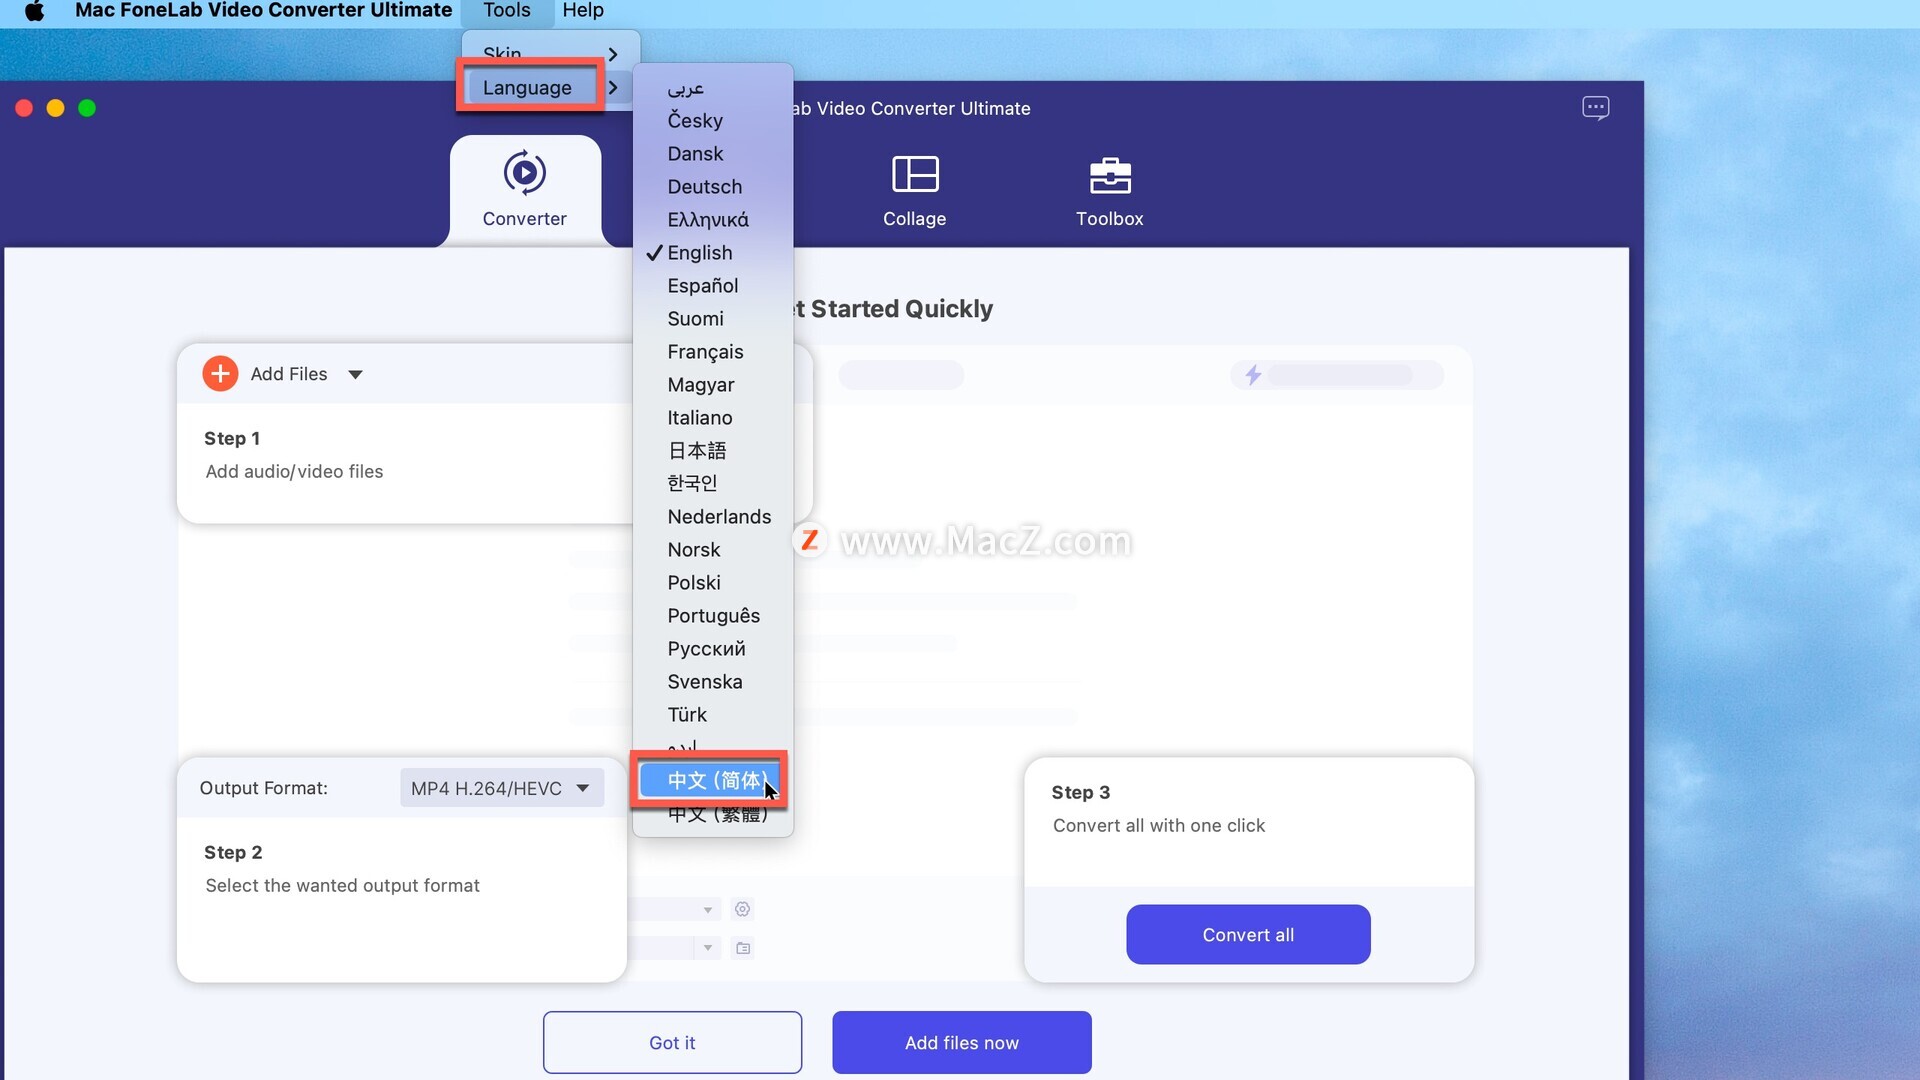
Task: Expand the Skin submenu
Action: coord(550,53)
